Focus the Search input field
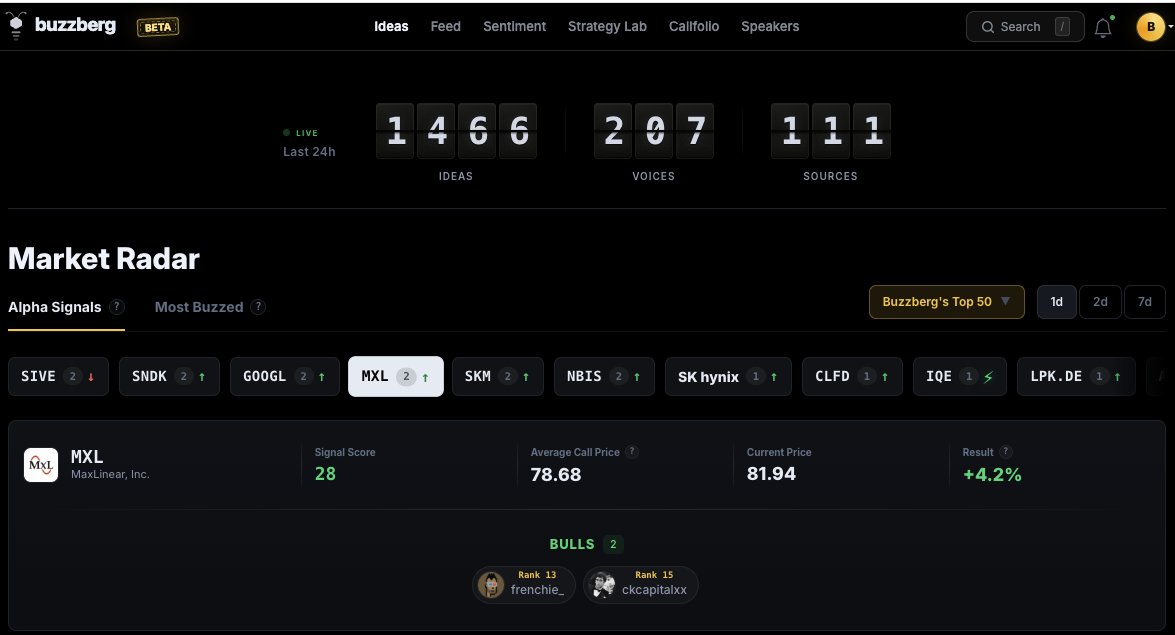 1024,27
